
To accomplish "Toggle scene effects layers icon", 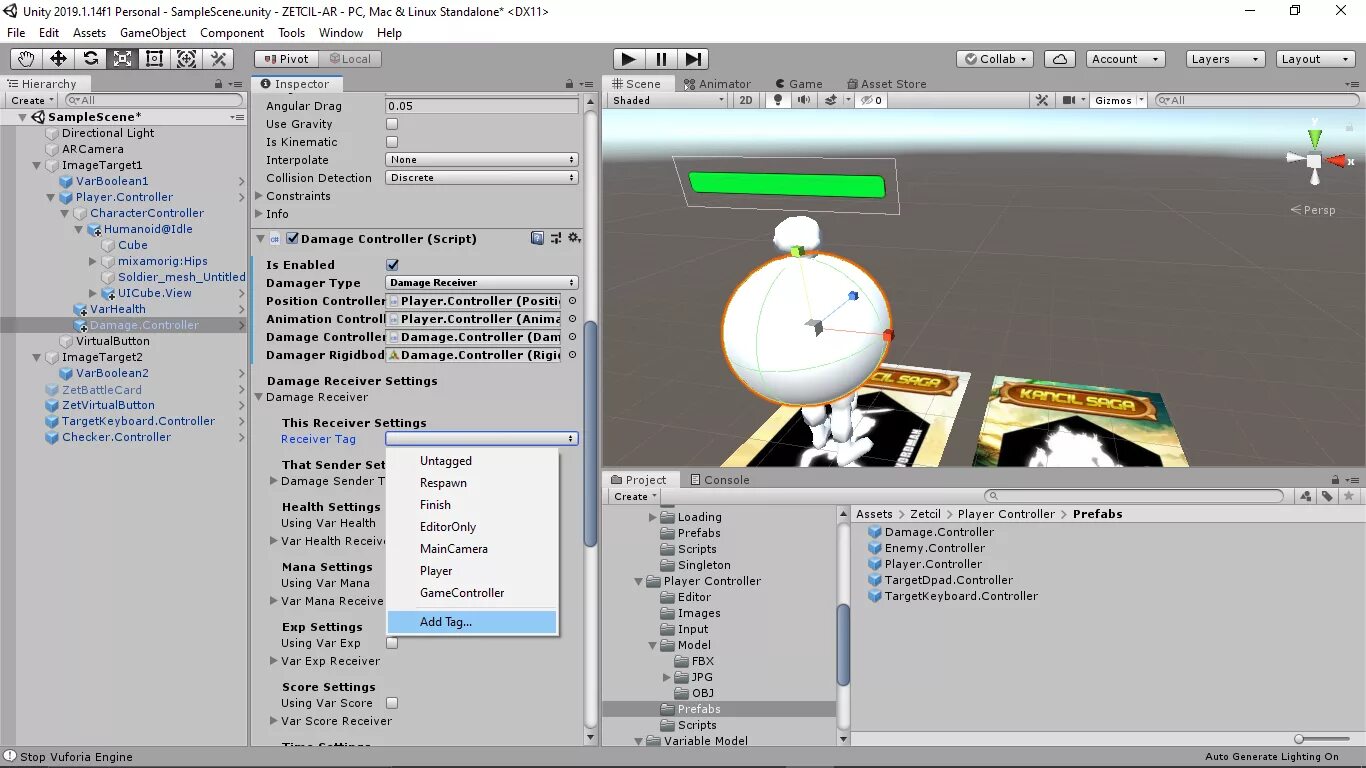I will pyautogui.click(x=831, y=100).
